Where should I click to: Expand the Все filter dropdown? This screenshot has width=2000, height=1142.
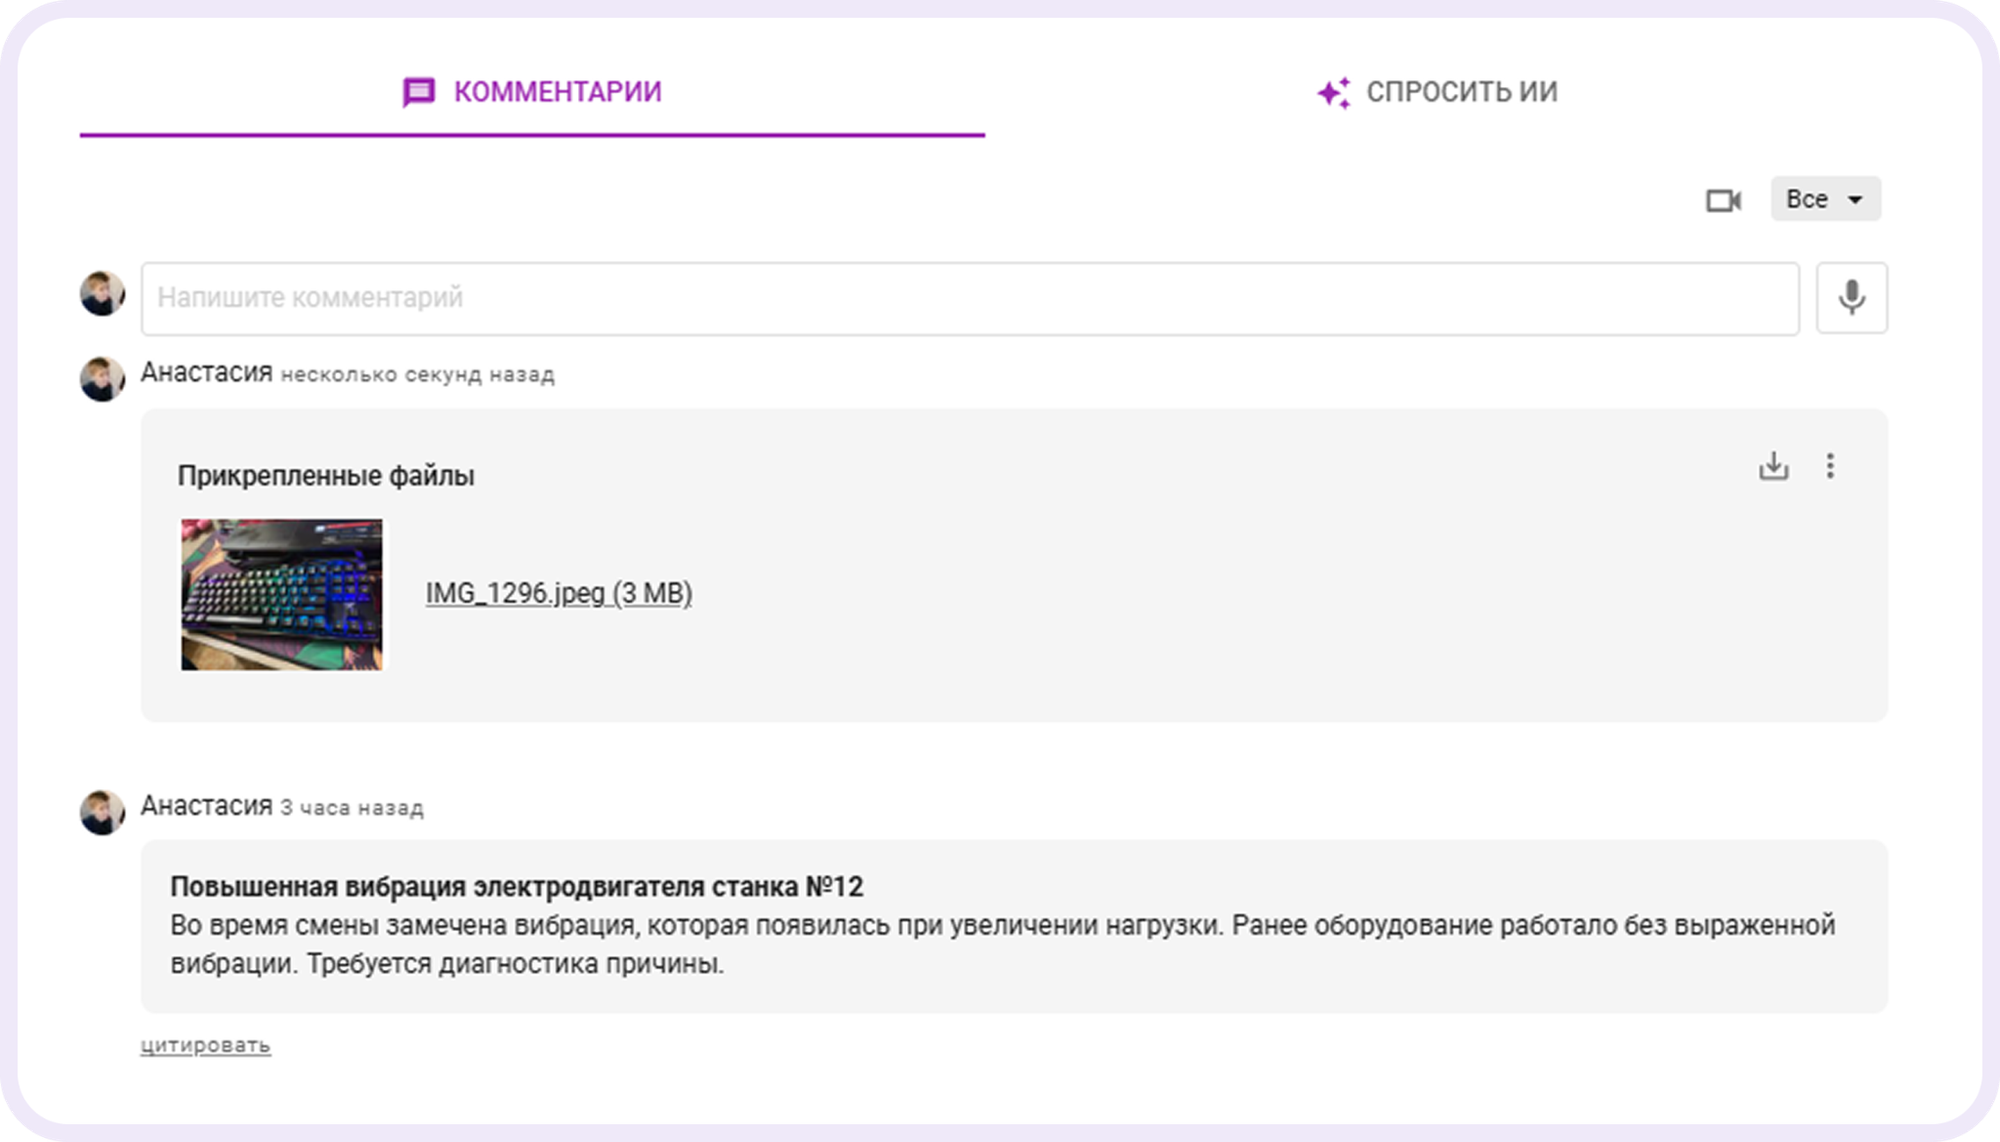click(1825, 199)
